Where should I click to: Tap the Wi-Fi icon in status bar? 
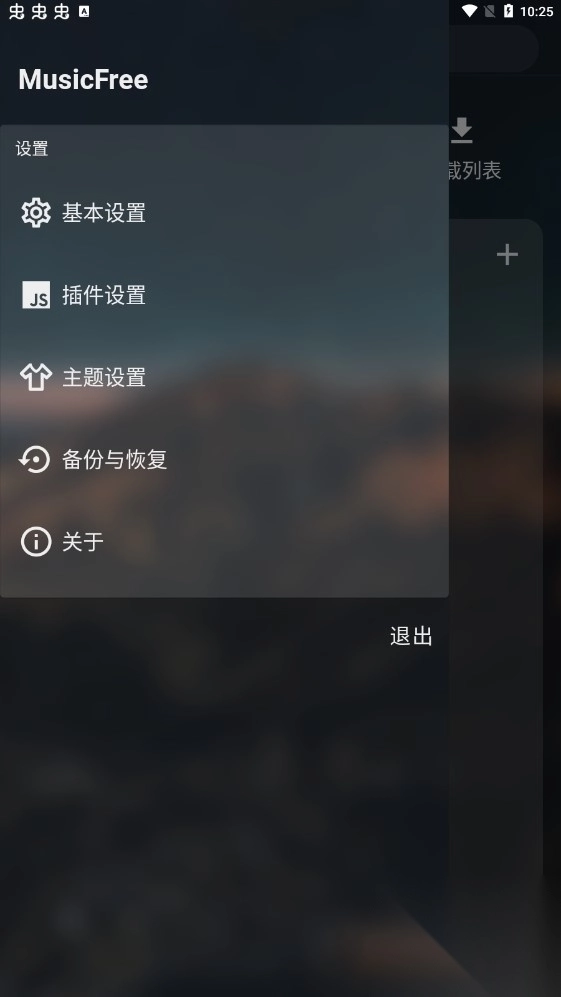(470, 11)
